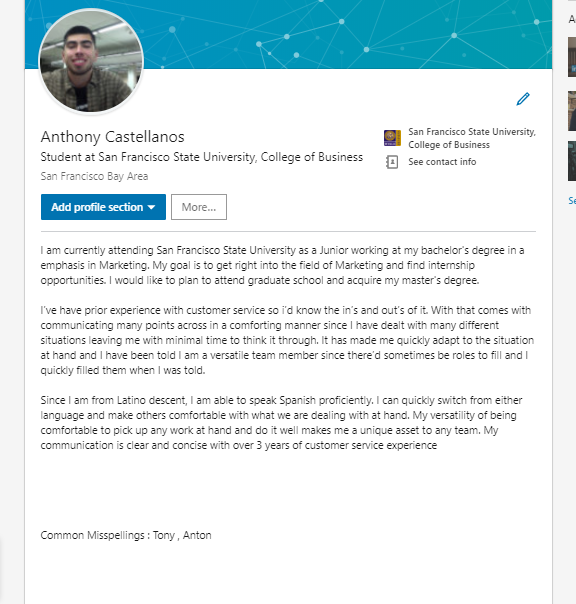Open San Francisco State University, College of Business link
The height and width of the screenshot is (604, 576).
click(472, 138)
